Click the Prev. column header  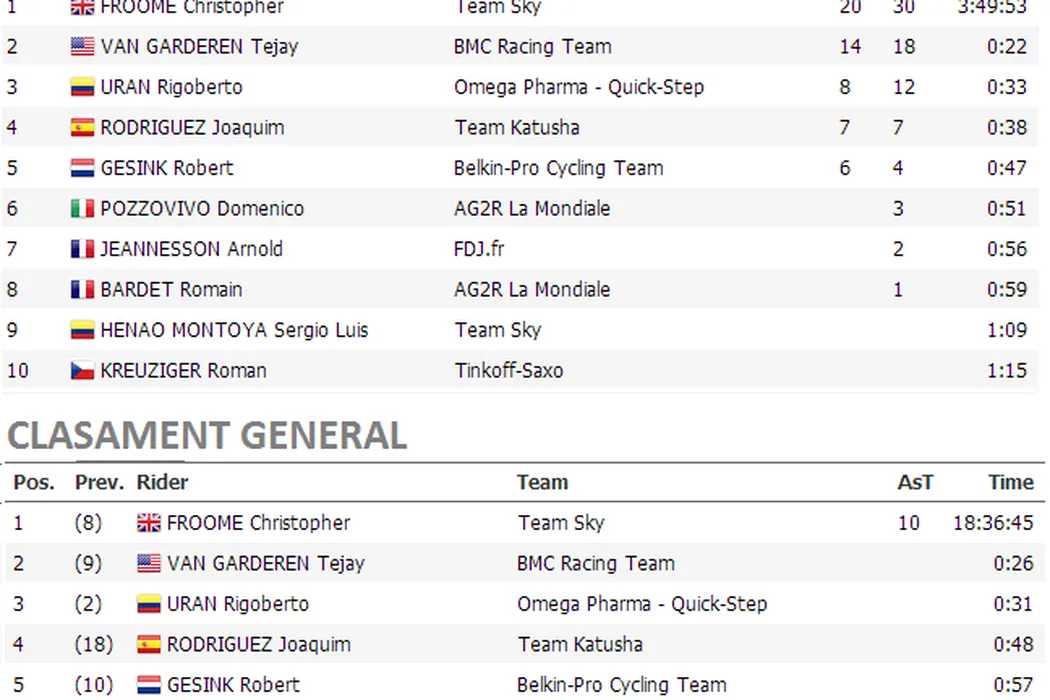99,483
